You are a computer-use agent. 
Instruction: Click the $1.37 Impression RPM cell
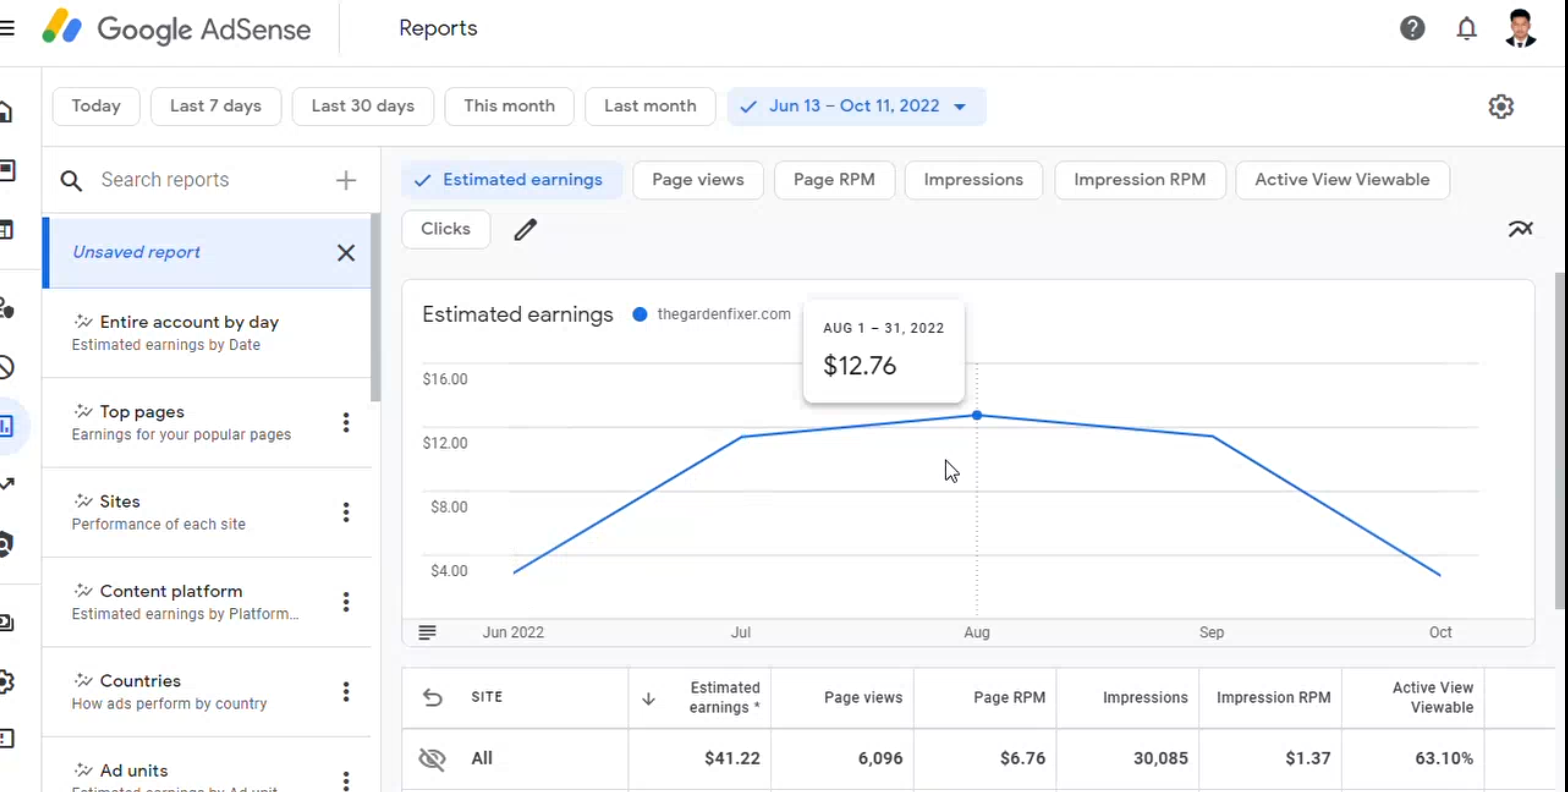coord(1307,758)
